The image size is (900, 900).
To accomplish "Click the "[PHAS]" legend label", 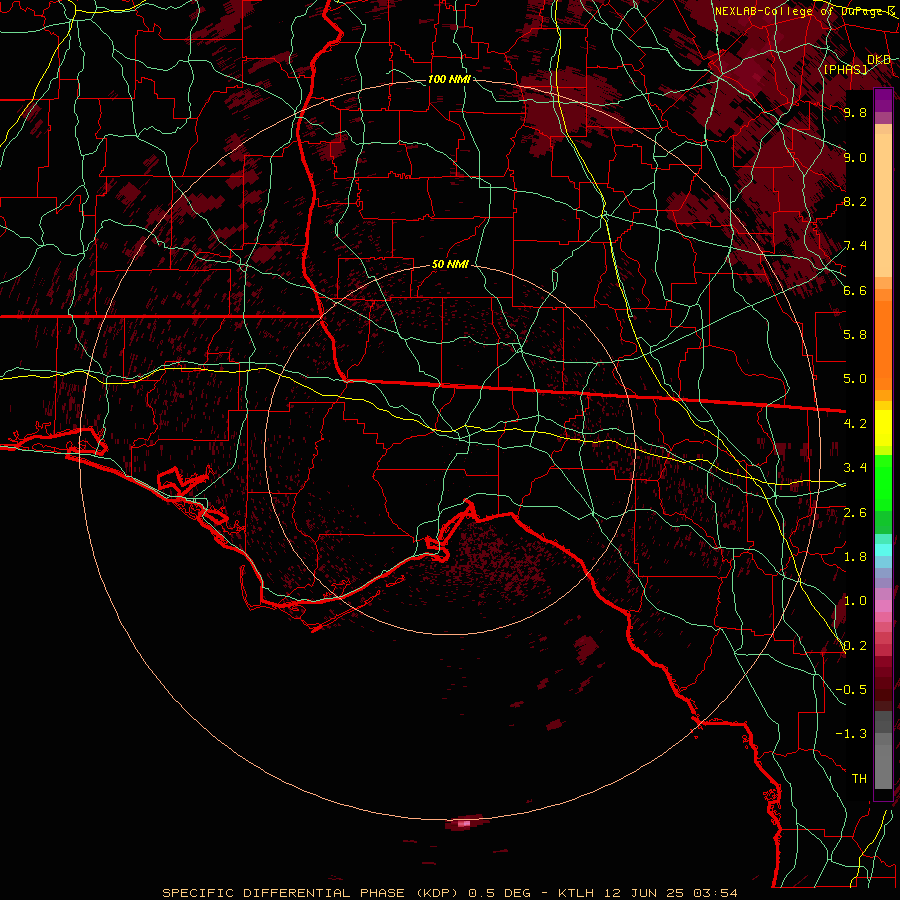I will pyautogui.click(x=845, y=69).
